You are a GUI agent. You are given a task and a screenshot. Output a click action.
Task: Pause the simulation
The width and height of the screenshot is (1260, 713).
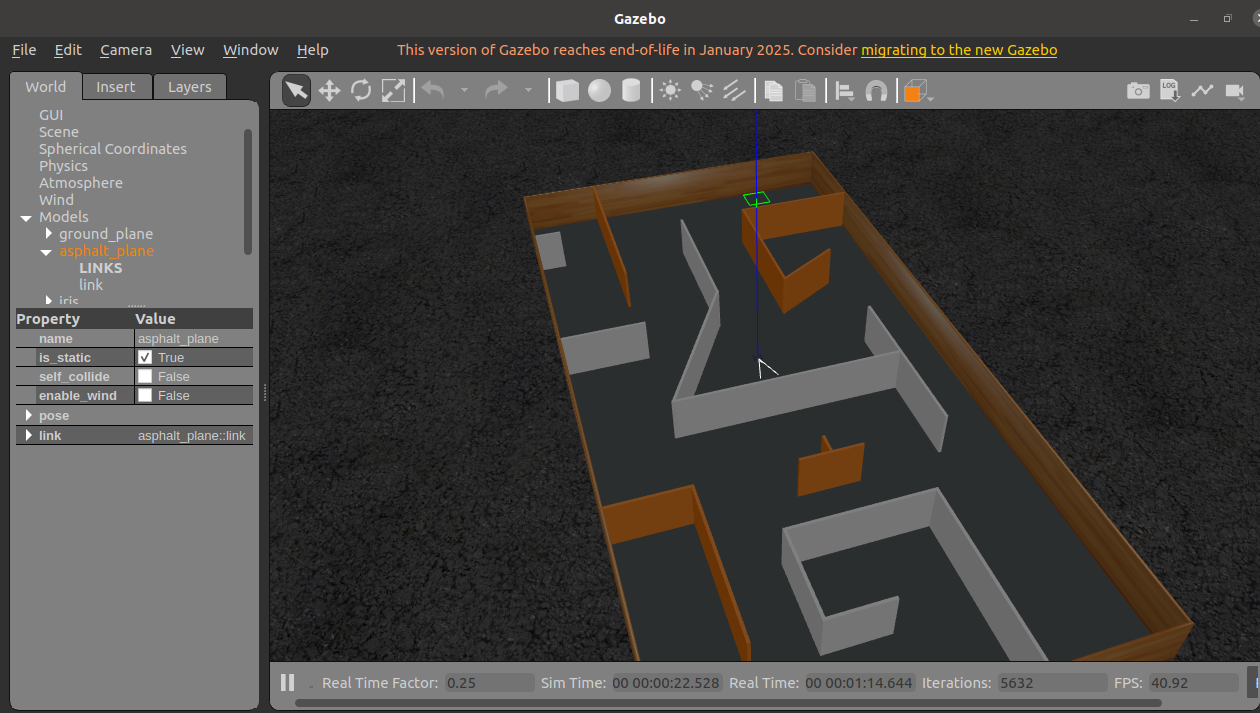click(287, 683)
